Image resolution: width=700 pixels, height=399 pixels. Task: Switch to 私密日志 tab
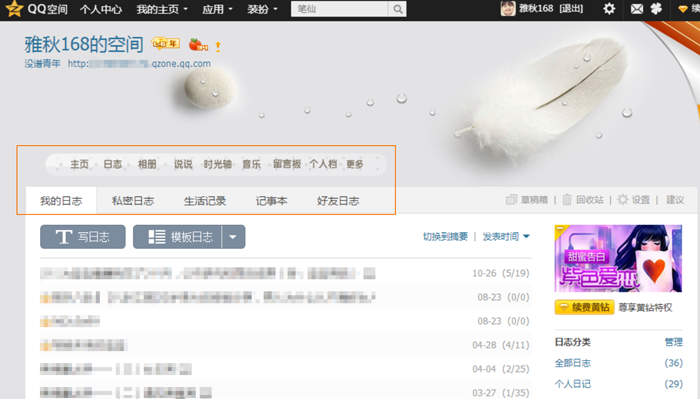click(133, 201)
